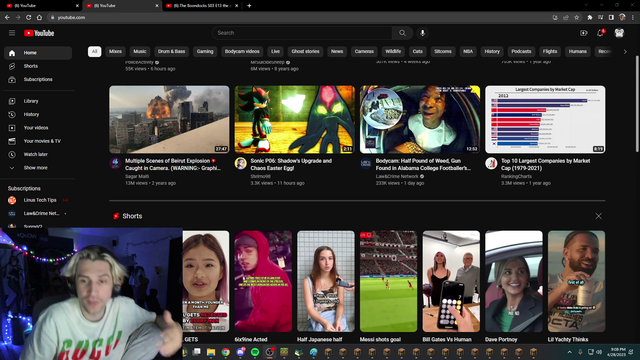Viewport: 640px width, 360px height.
Task: Open the Dave Portnoy short
Action: coord(513,281)
